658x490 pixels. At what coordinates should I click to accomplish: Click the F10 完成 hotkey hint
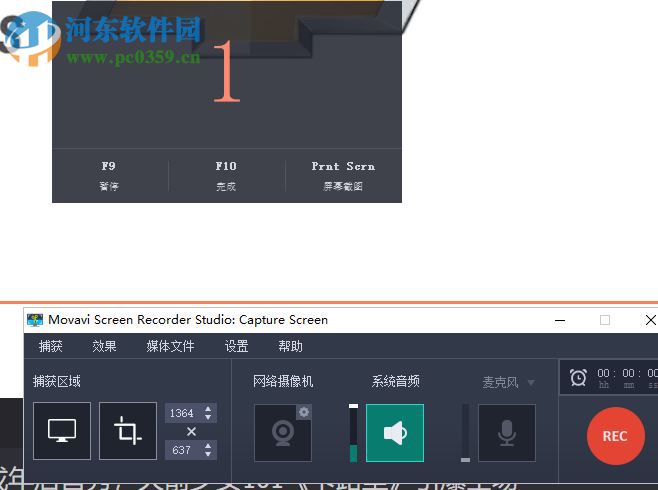tap(226, 176)
